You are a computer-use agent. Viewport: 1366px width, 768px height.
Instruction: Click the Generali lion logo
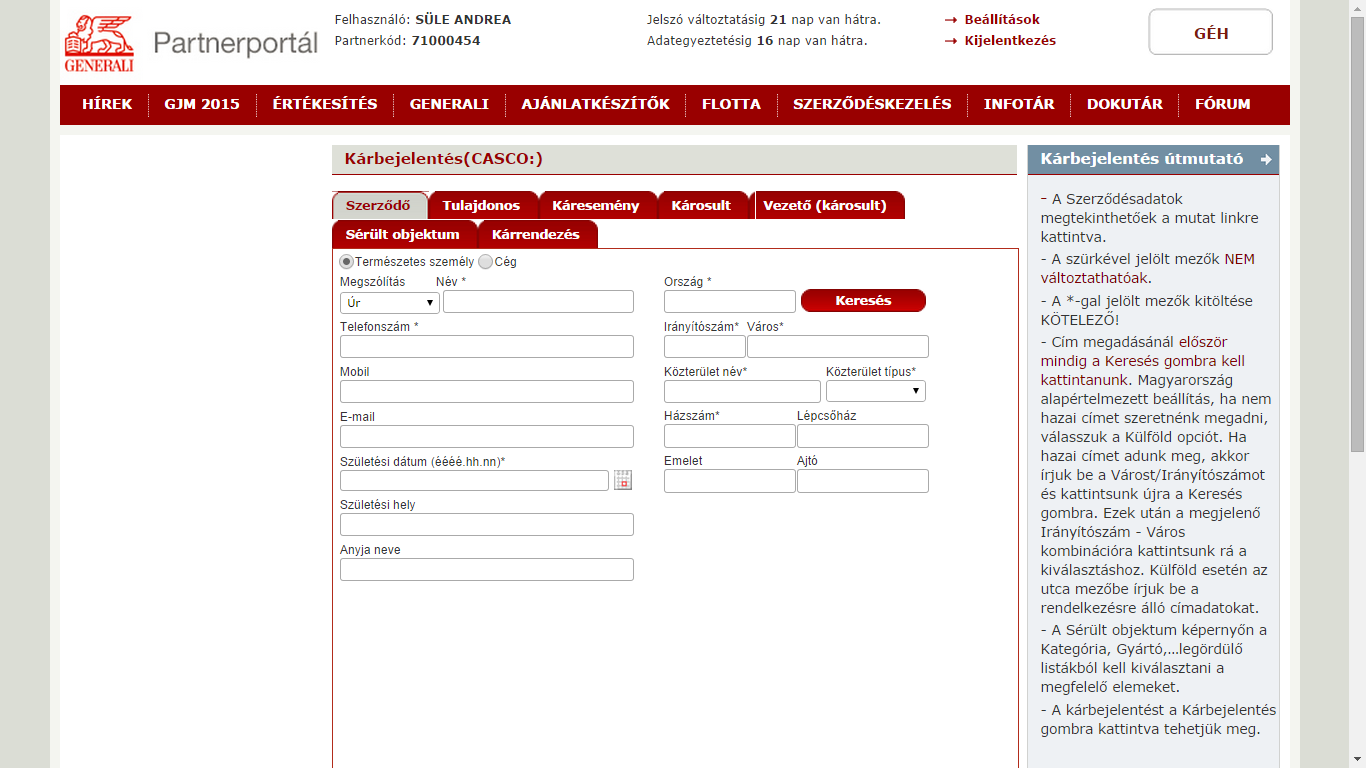click(x=99, y=43)
